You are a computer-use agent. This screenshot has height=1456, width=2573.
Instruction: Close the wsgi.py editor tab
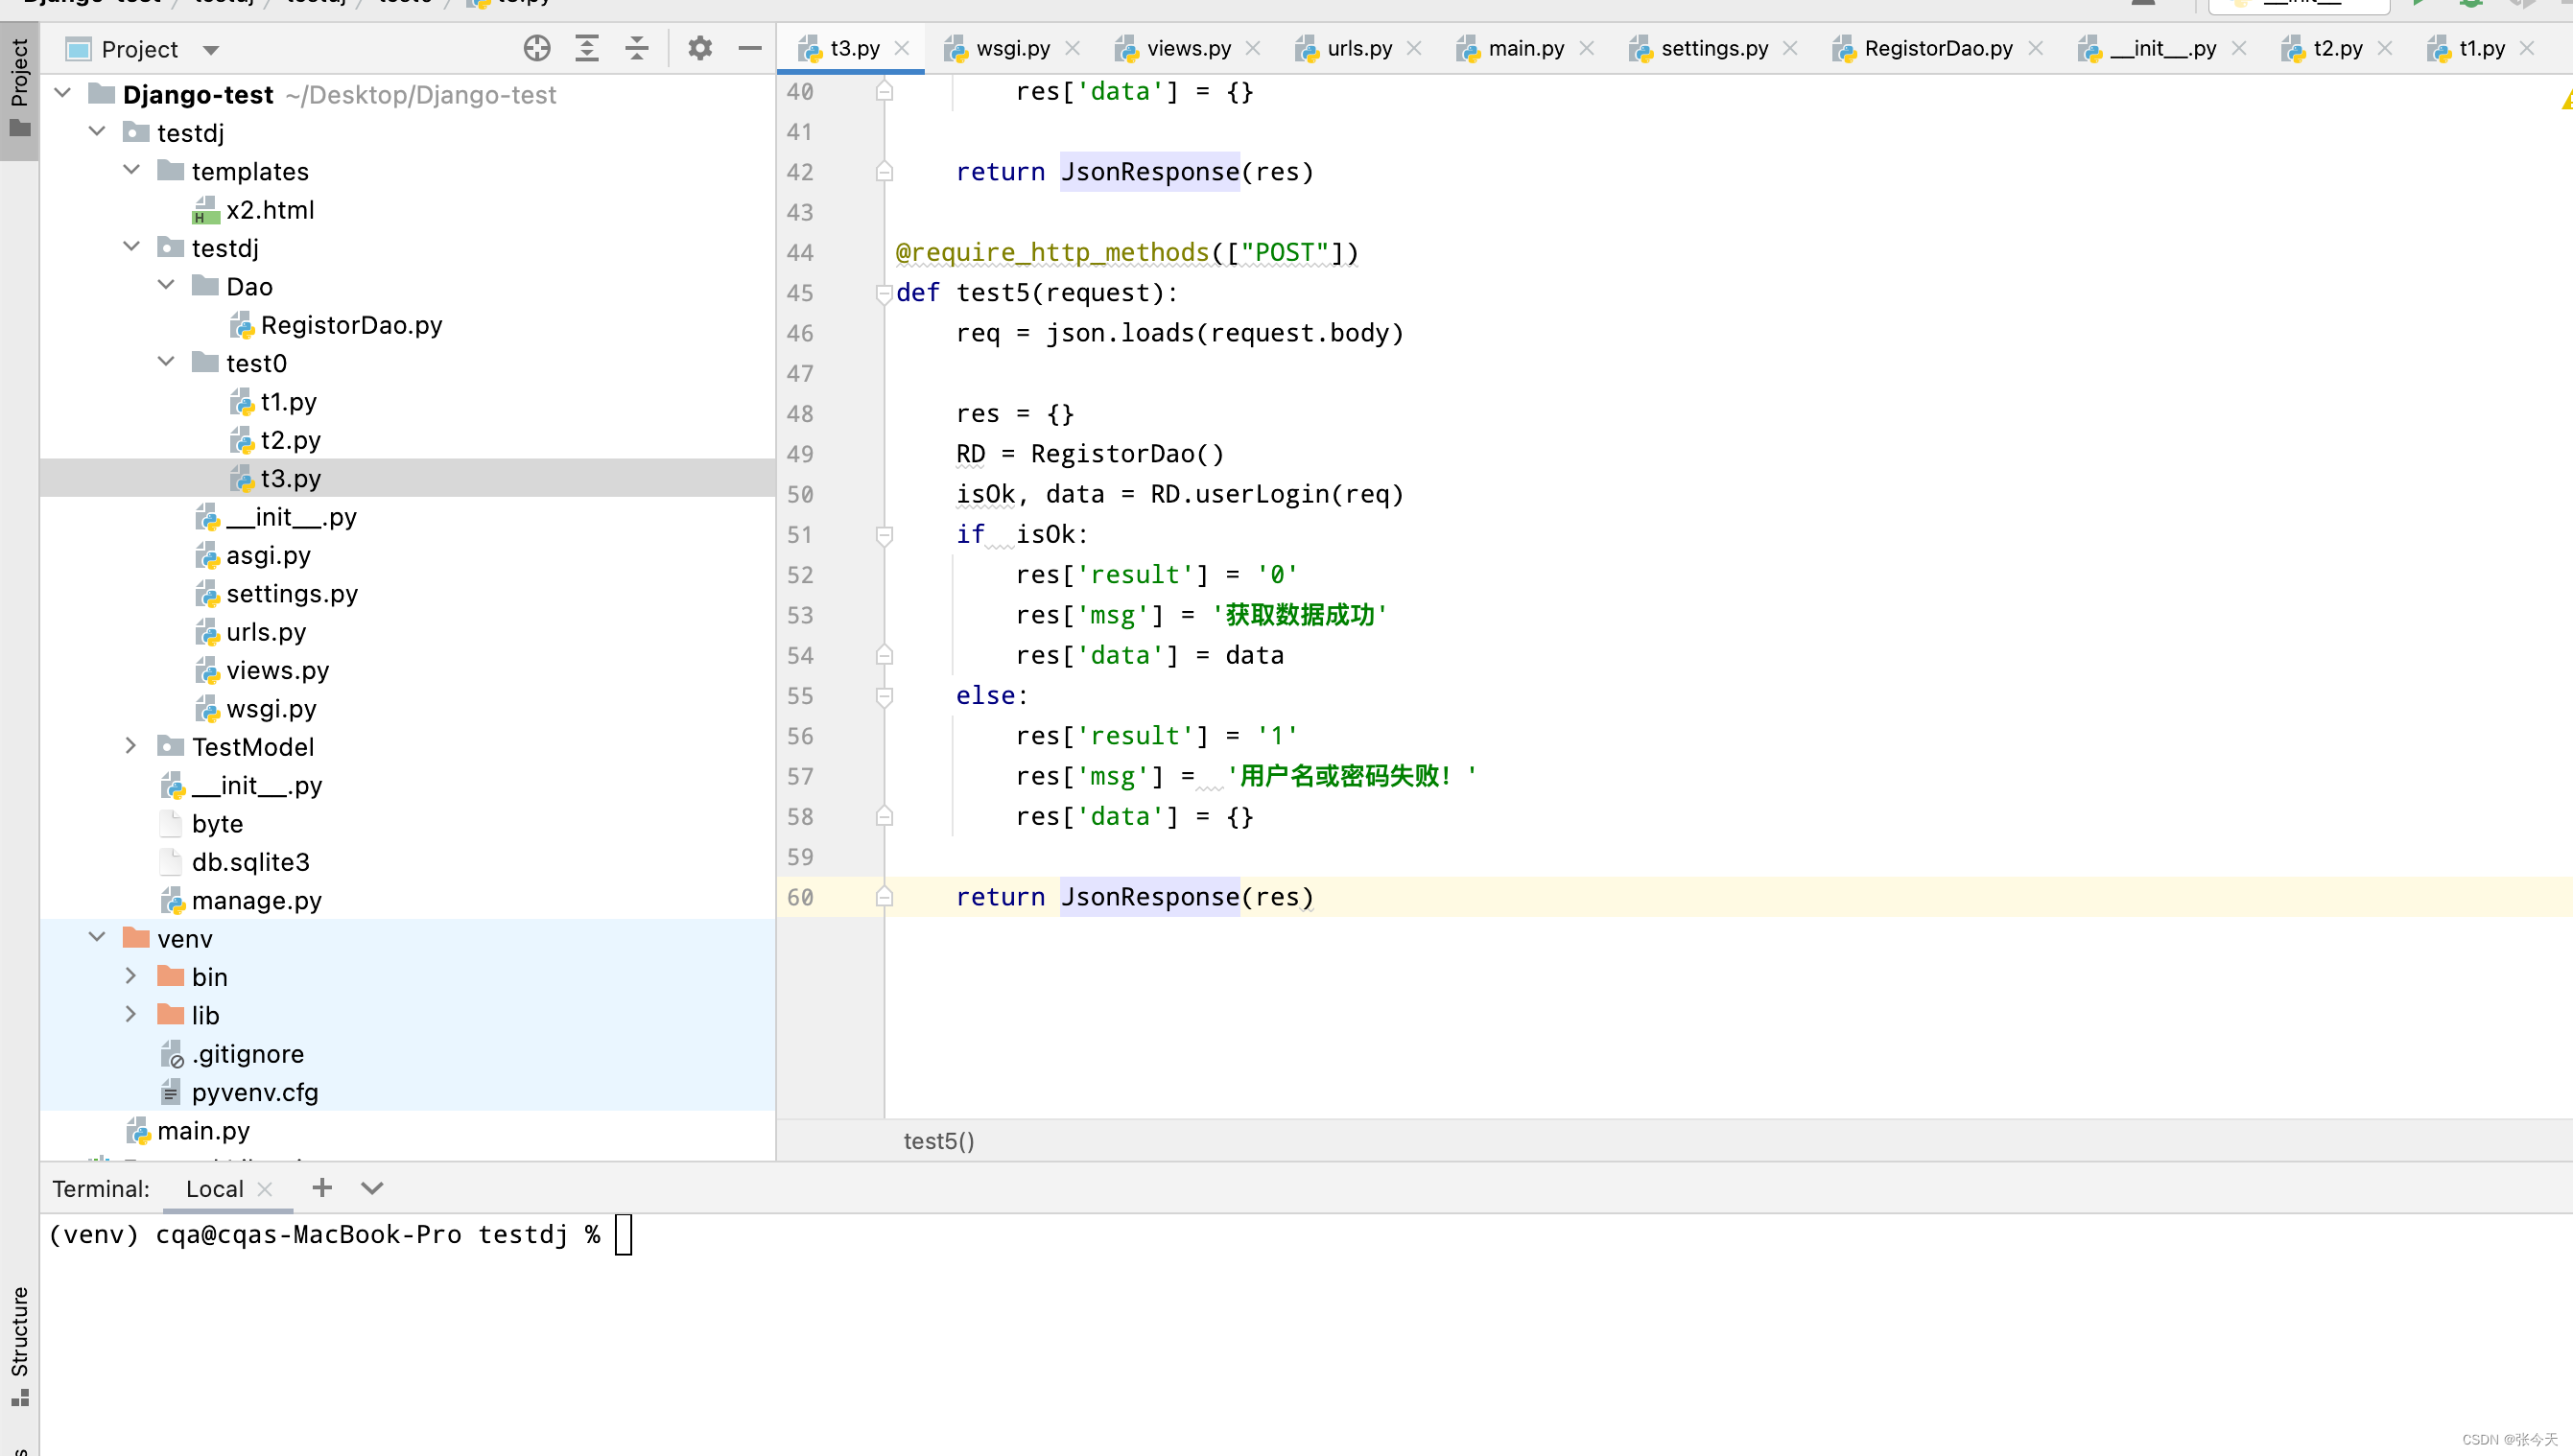point(1073,48)
